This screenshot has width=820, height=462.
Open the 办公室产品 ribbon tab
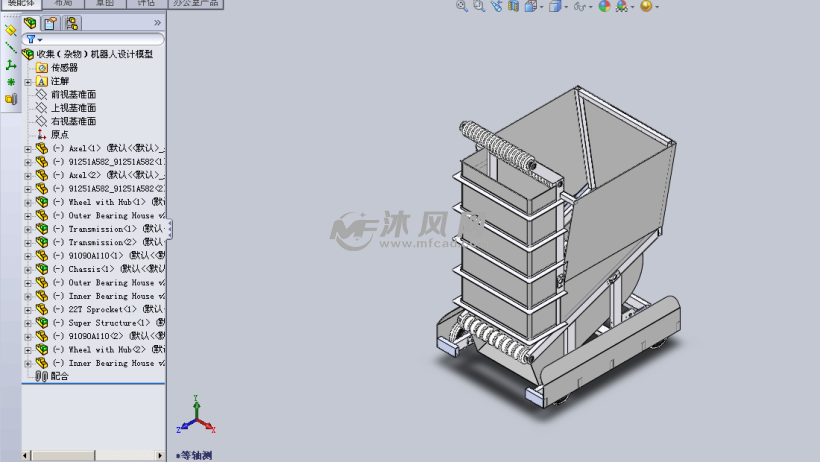(196, 4)
